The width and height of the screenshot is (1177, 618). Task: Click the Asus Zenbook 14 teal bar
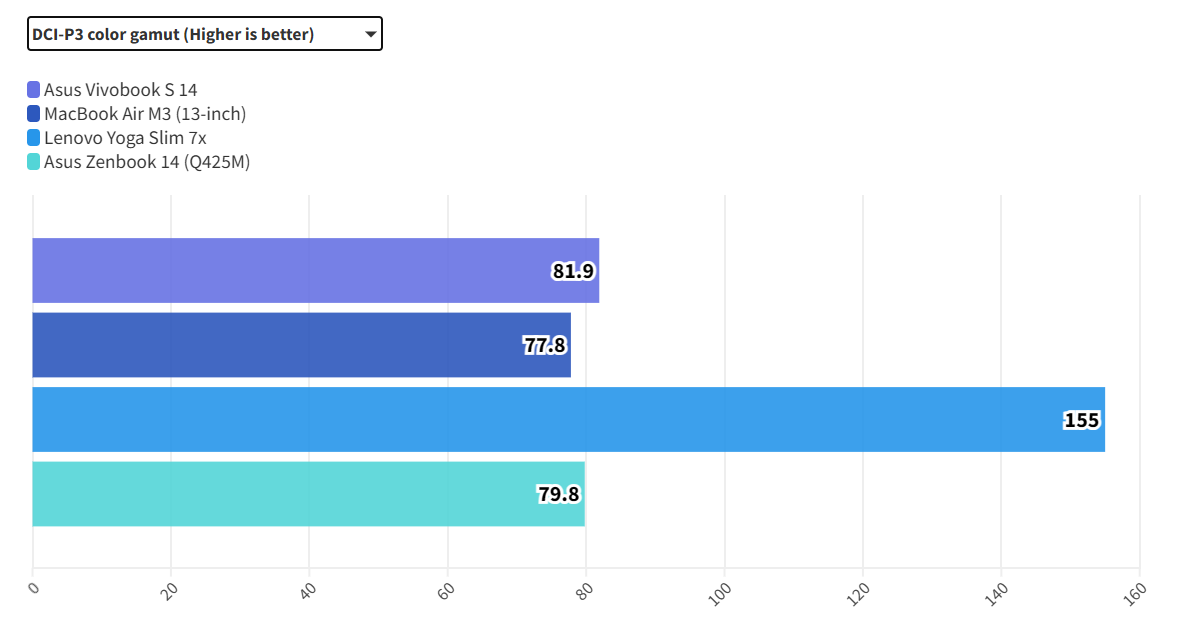pyautogui.click(x=280, y=494)
